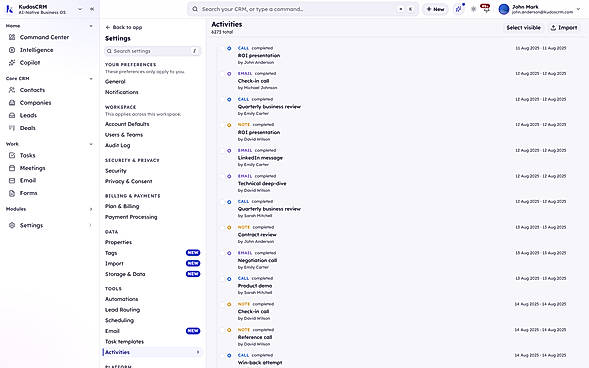This screenshot has width=589, height=368.
Task: Open user account dropdown chevron
Action: pos(578,9)
